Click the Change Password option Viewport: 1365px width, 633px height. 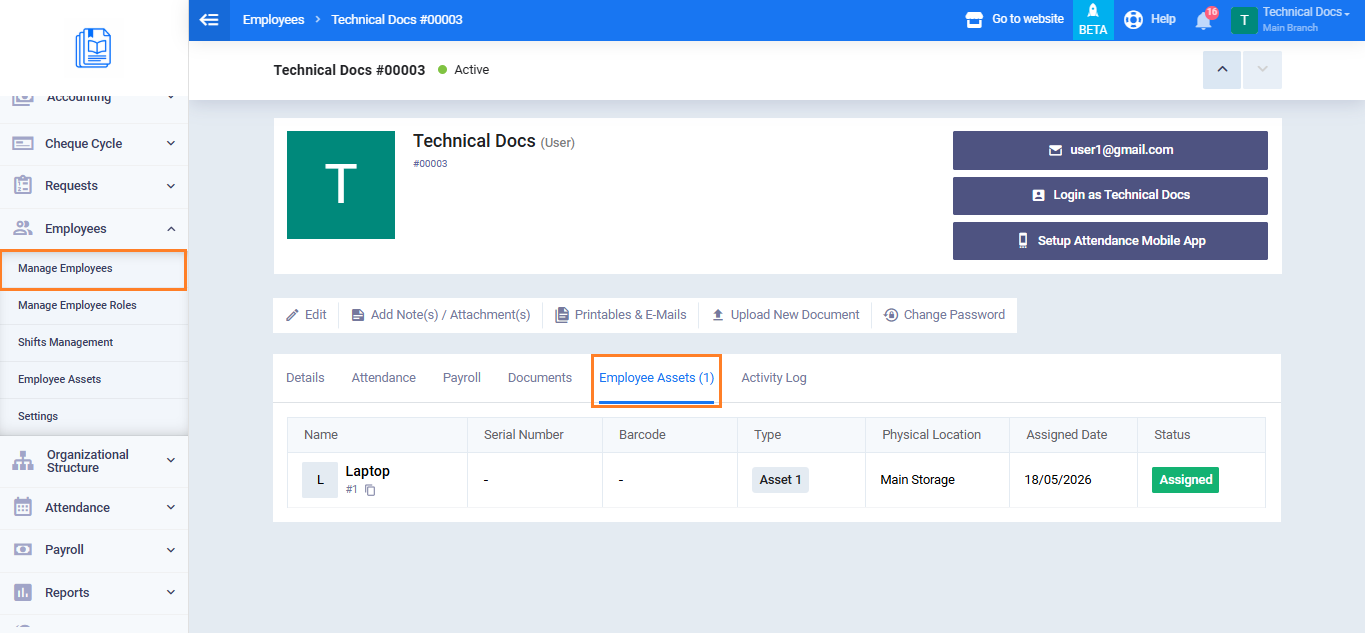pos(944,315)
